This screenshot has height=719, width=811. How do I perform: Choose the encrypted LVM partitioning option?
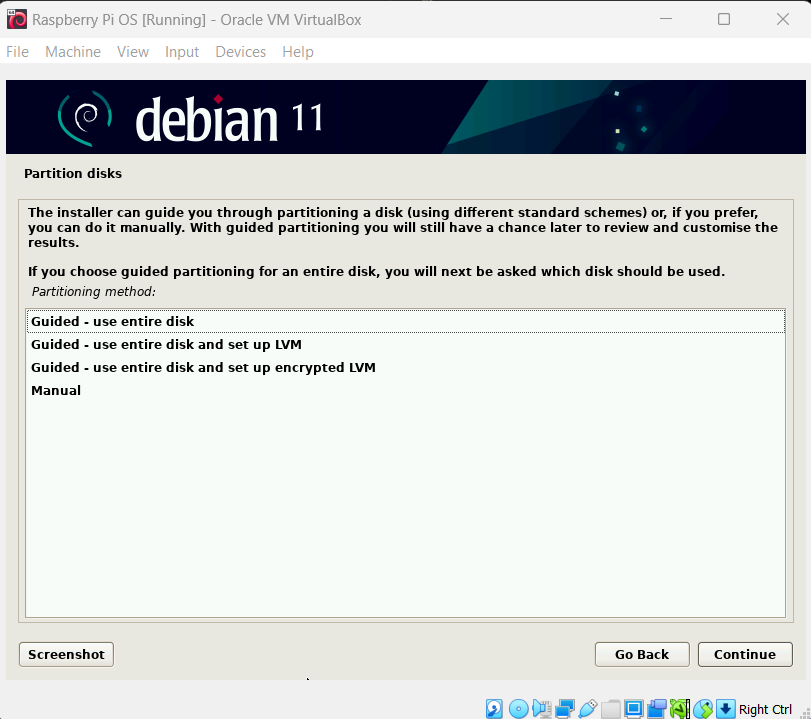pyautogui.click(x=203, y=368)
